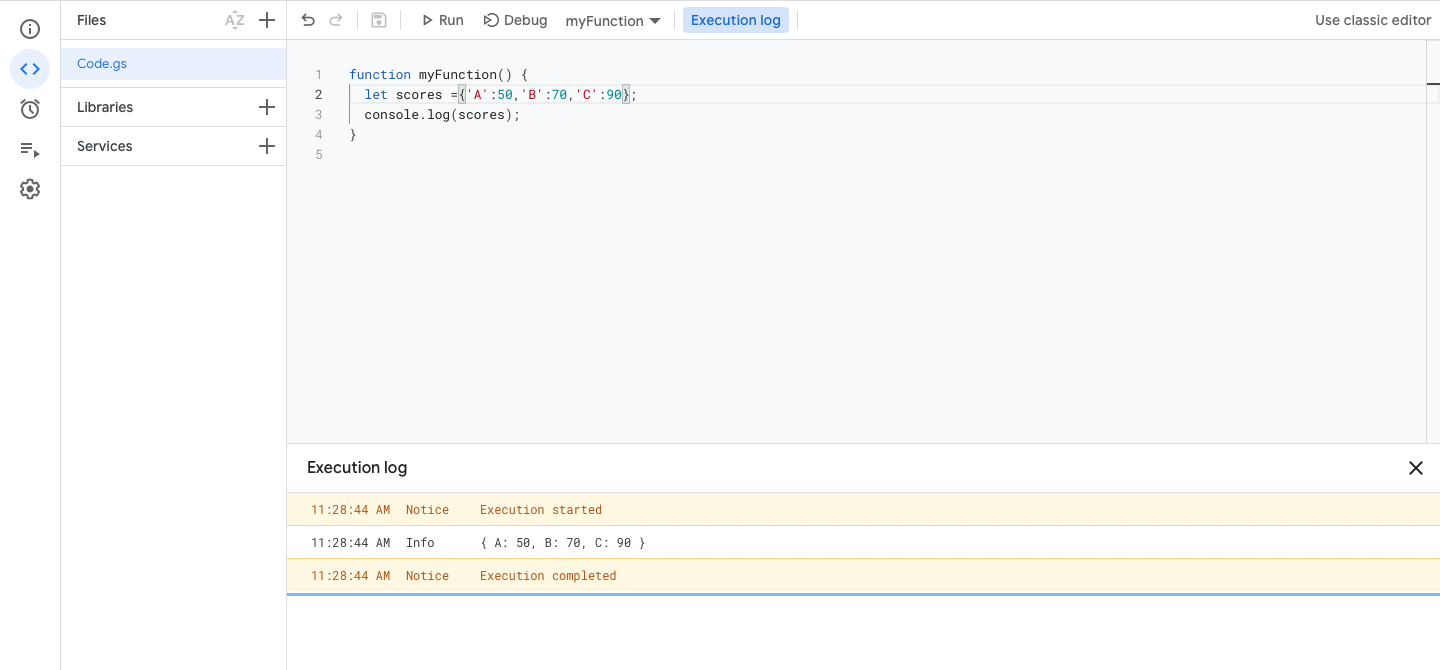Select Code.gs file in Files list
The width and height of the screenshot is (1440, 670).
pos(102,64)
